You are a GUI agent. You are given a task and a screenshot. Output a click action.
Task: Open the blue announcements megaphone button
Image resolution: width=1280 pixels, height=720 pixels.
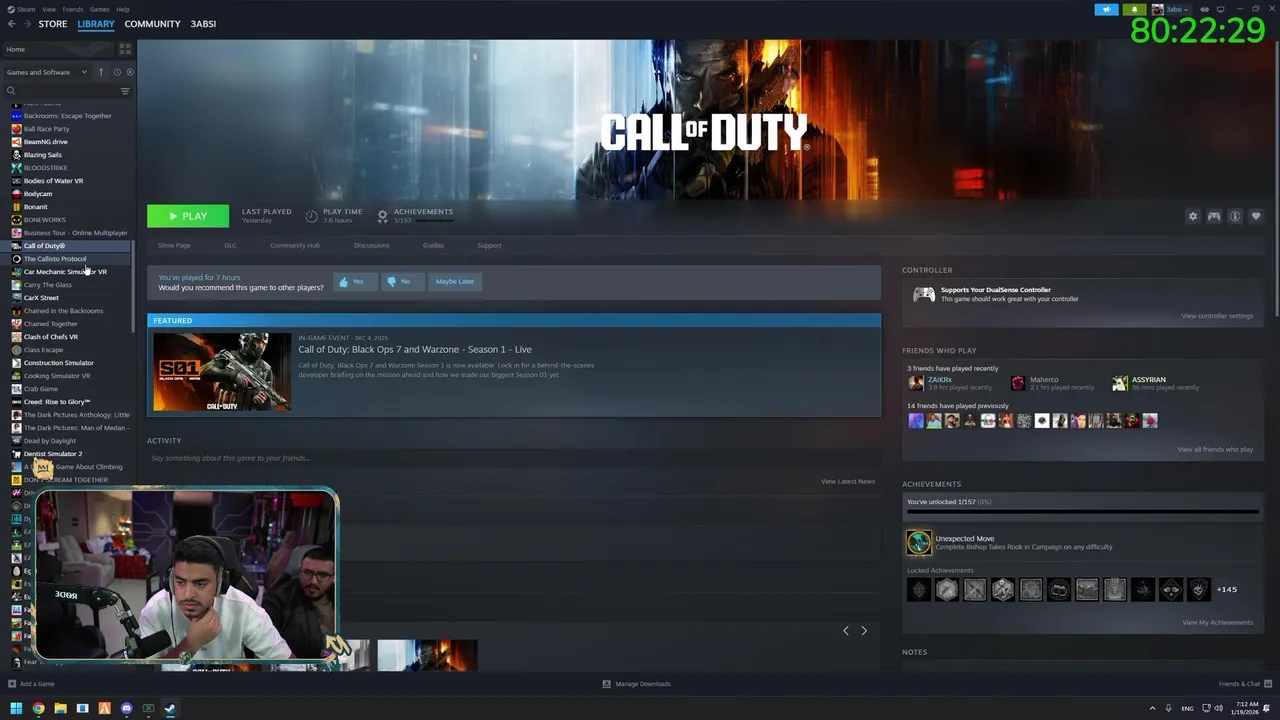tap(1106, 9)
